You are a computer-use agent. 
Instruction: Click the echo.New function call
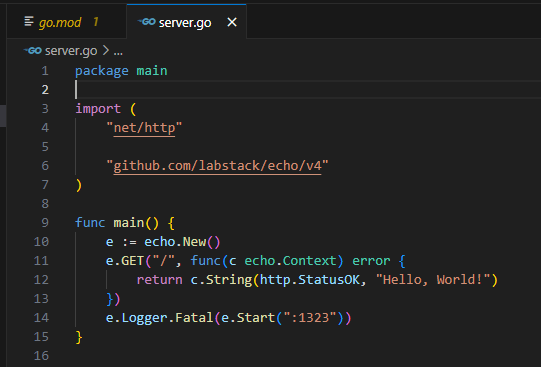click(182, 242)
